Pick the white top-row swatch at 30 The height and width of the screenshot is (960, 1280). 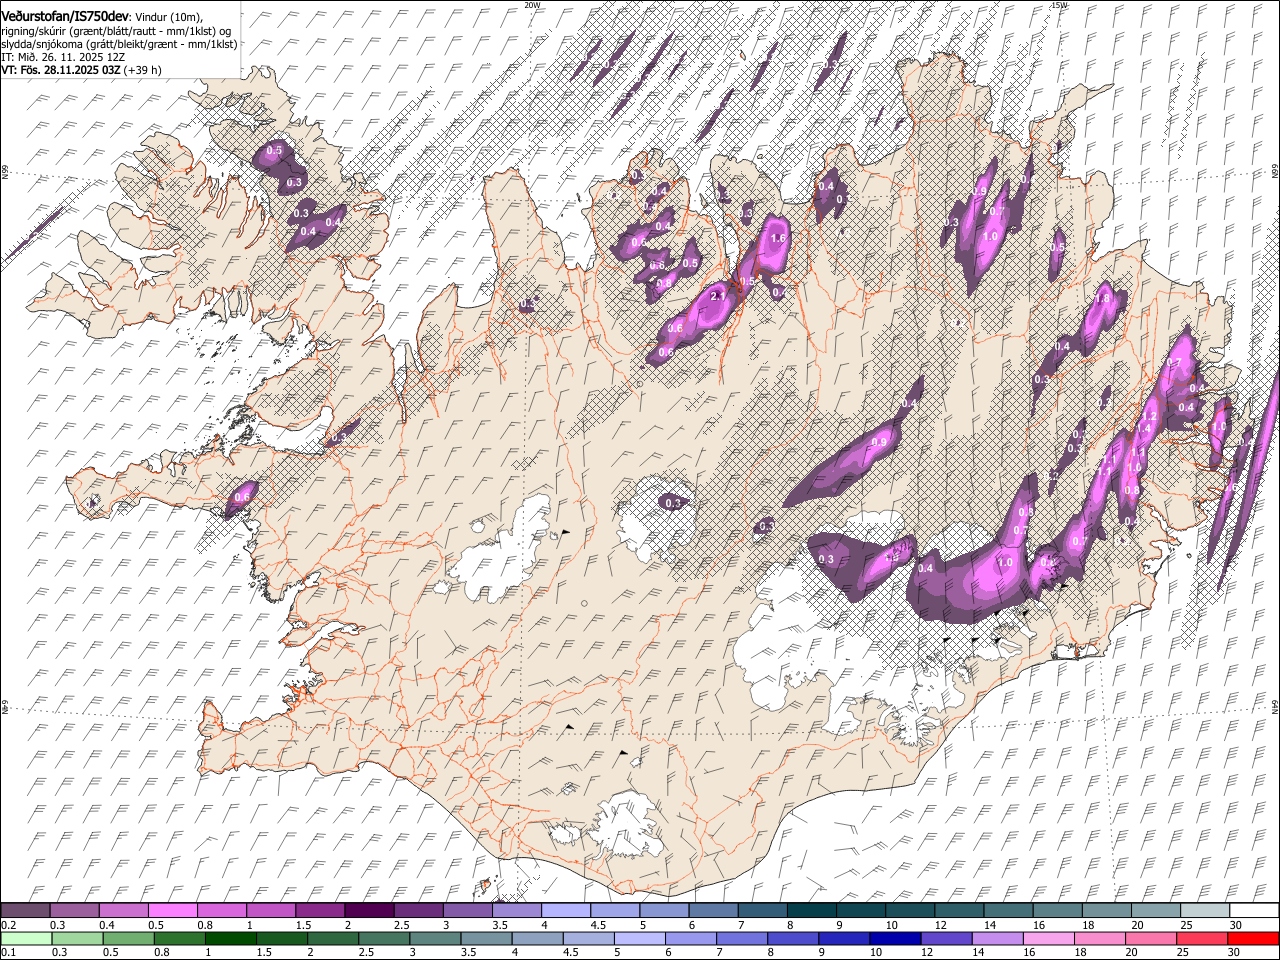pos(1254,911)
